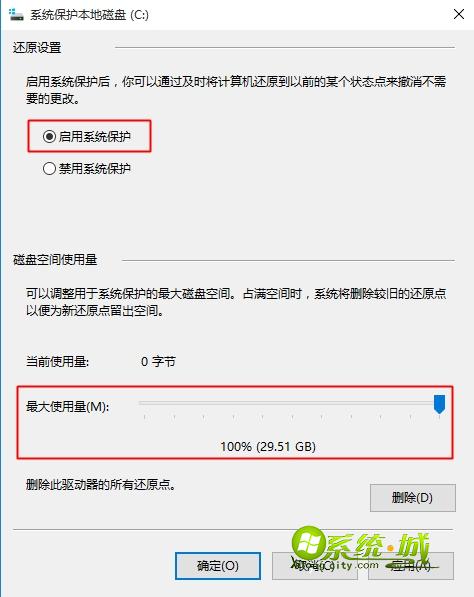Select the 启用系统保护 radio button
Image resolution: width=474 pixels, height=597 pixels.
(x=49, y=136)
